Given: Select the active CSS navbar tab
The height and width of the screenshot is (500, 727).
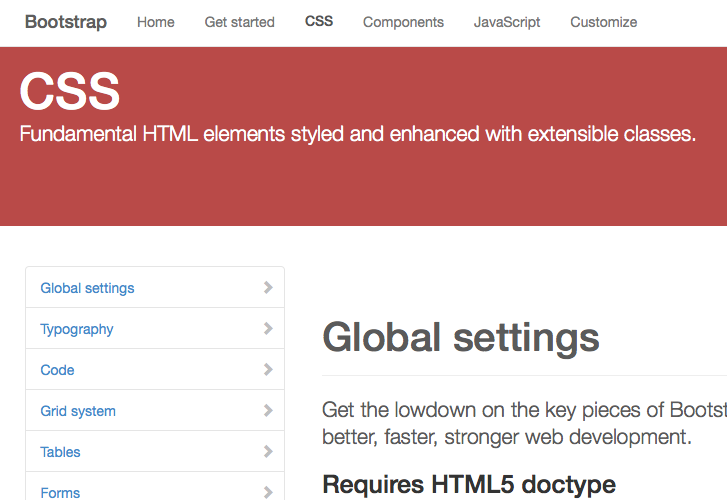Looking at the screenshot, I should pyautogui.click(x=319, y=22).
